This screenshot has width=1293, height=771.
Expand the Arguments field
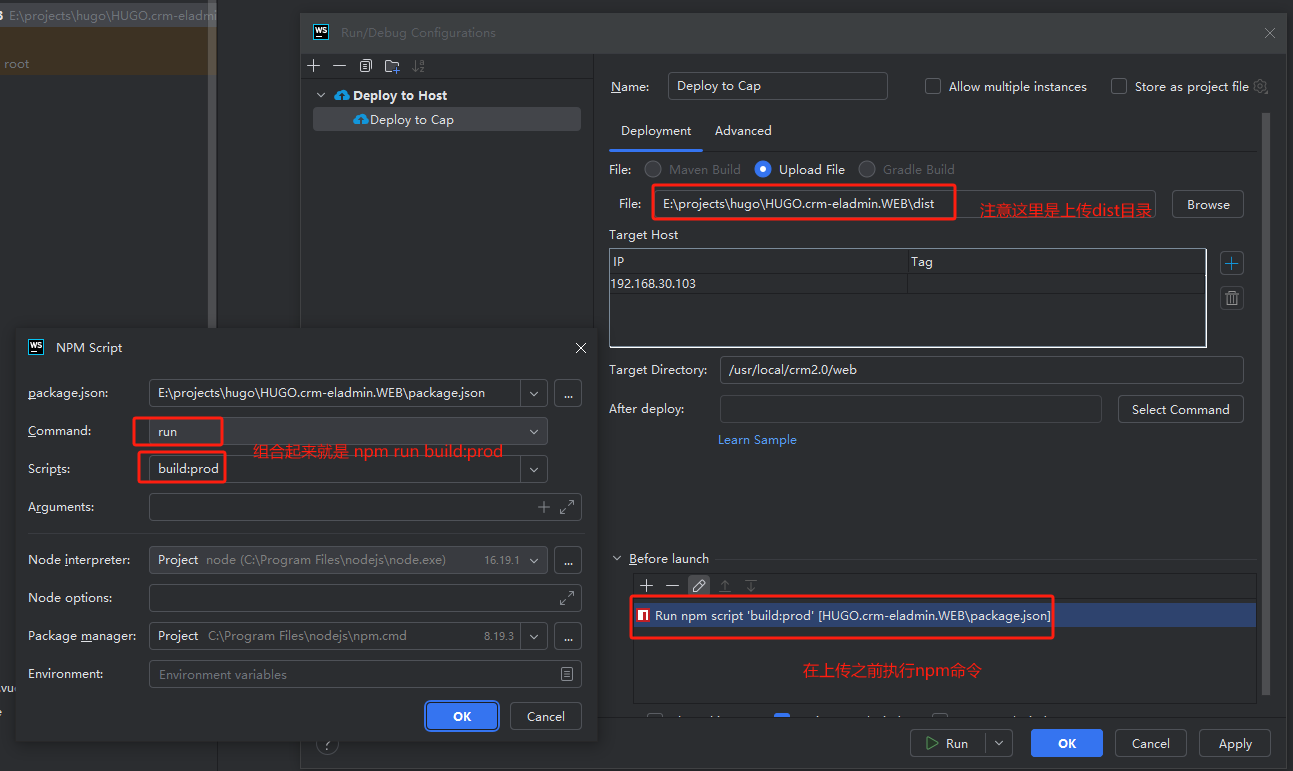tap(567, 507)
